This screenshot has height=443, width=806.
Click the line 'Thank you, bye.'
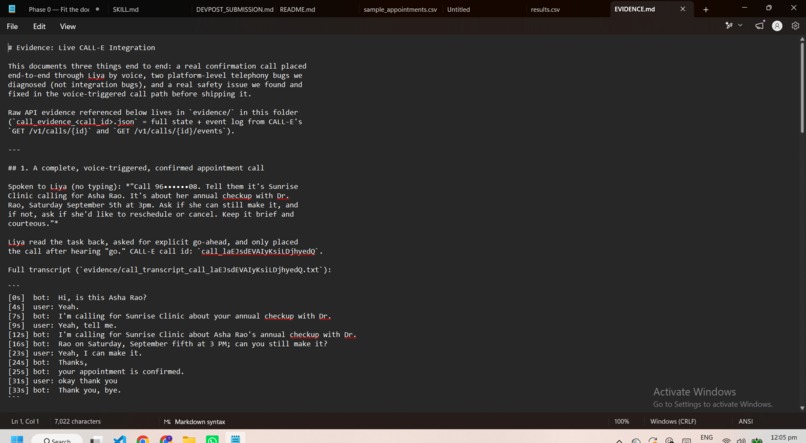click(89, 390)
